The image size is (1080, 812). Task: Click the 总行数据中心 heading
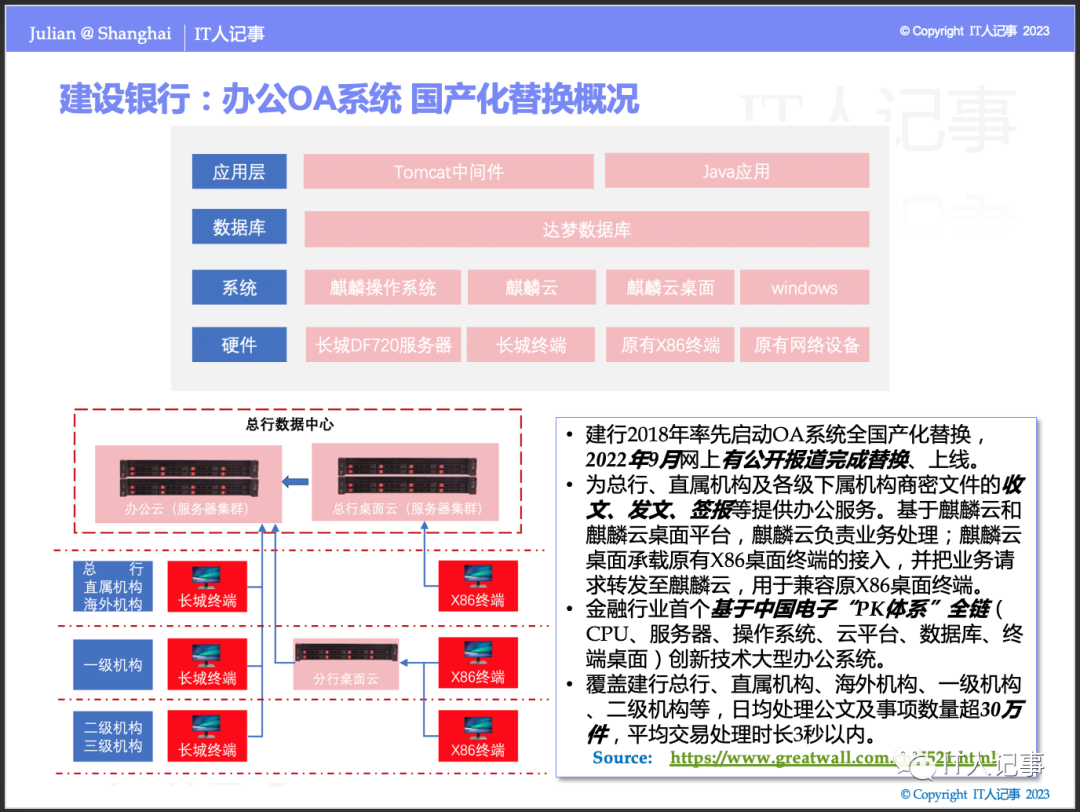coord(289,424)
